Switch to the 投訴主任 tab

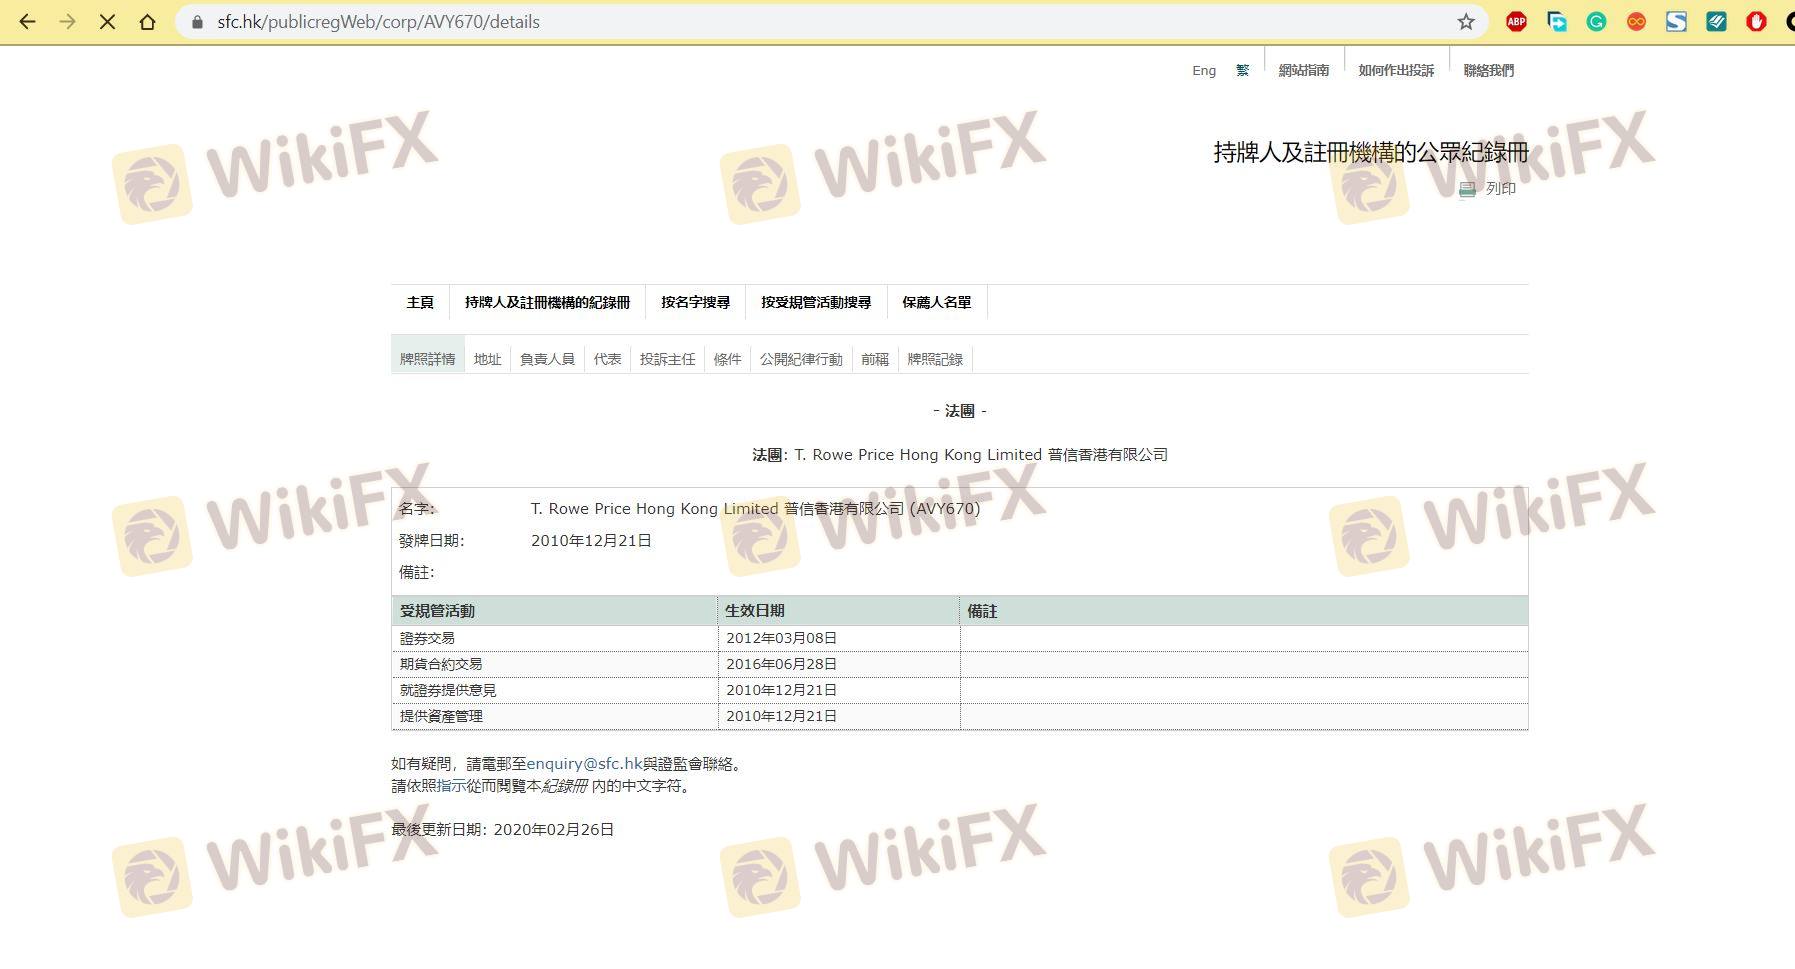click(667, 359)
